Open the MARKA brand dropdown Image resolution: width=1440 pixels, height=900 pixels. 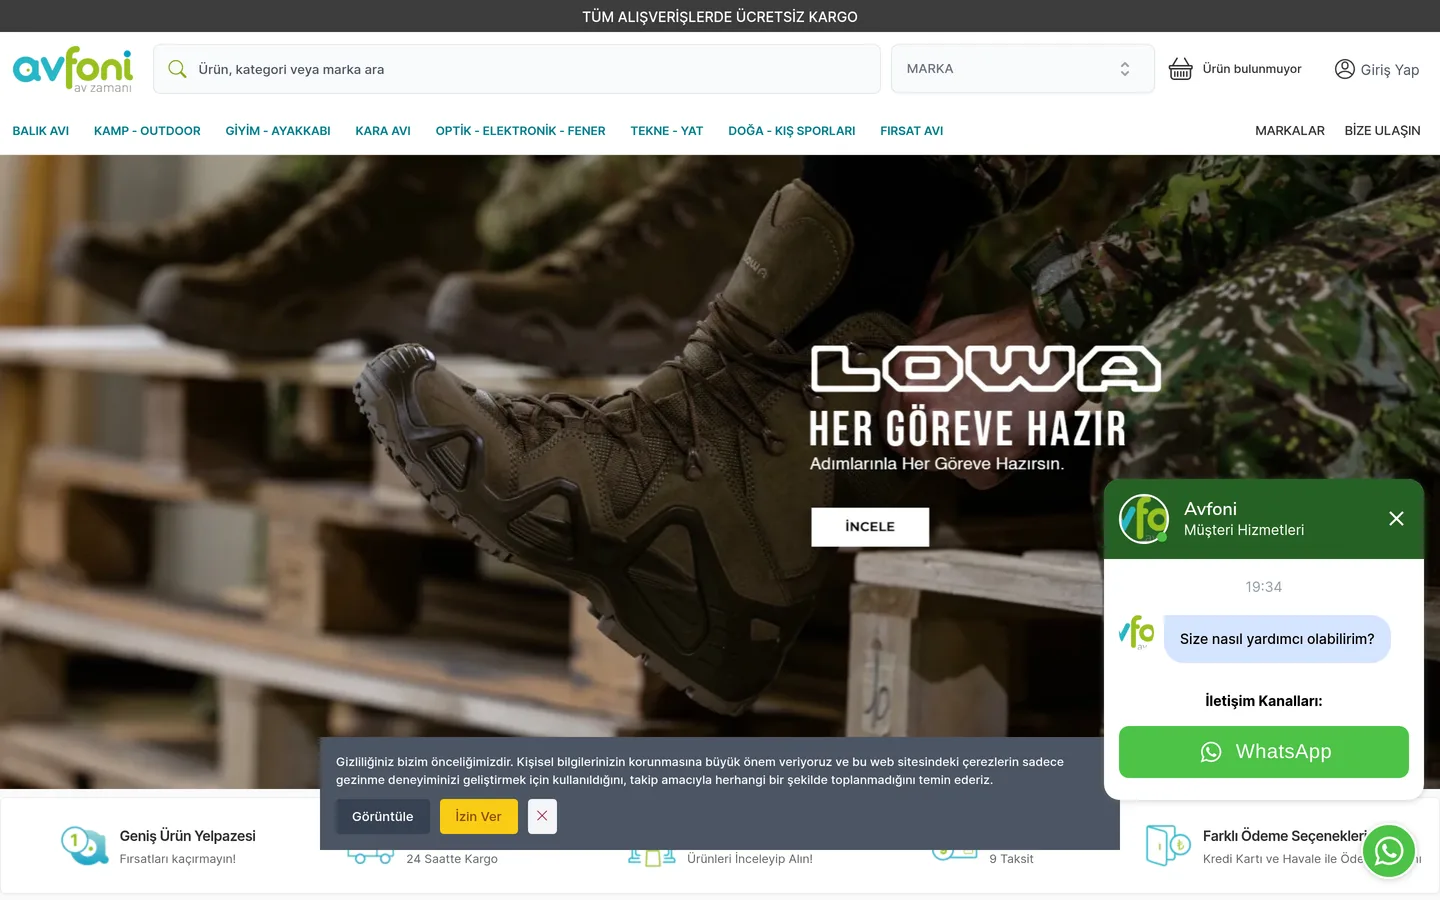1023,69
